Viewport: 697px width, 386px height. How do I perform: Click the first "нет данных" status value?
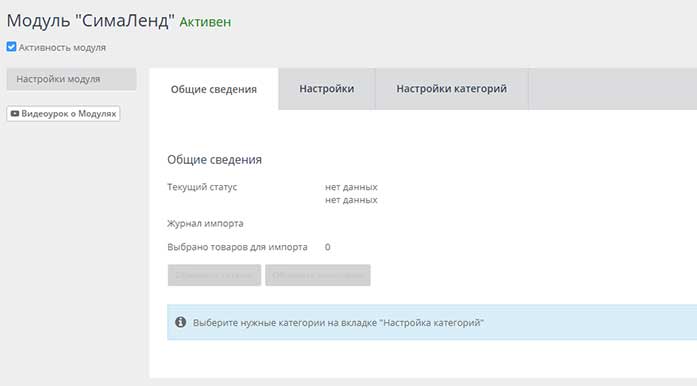(x=351, y=187)
